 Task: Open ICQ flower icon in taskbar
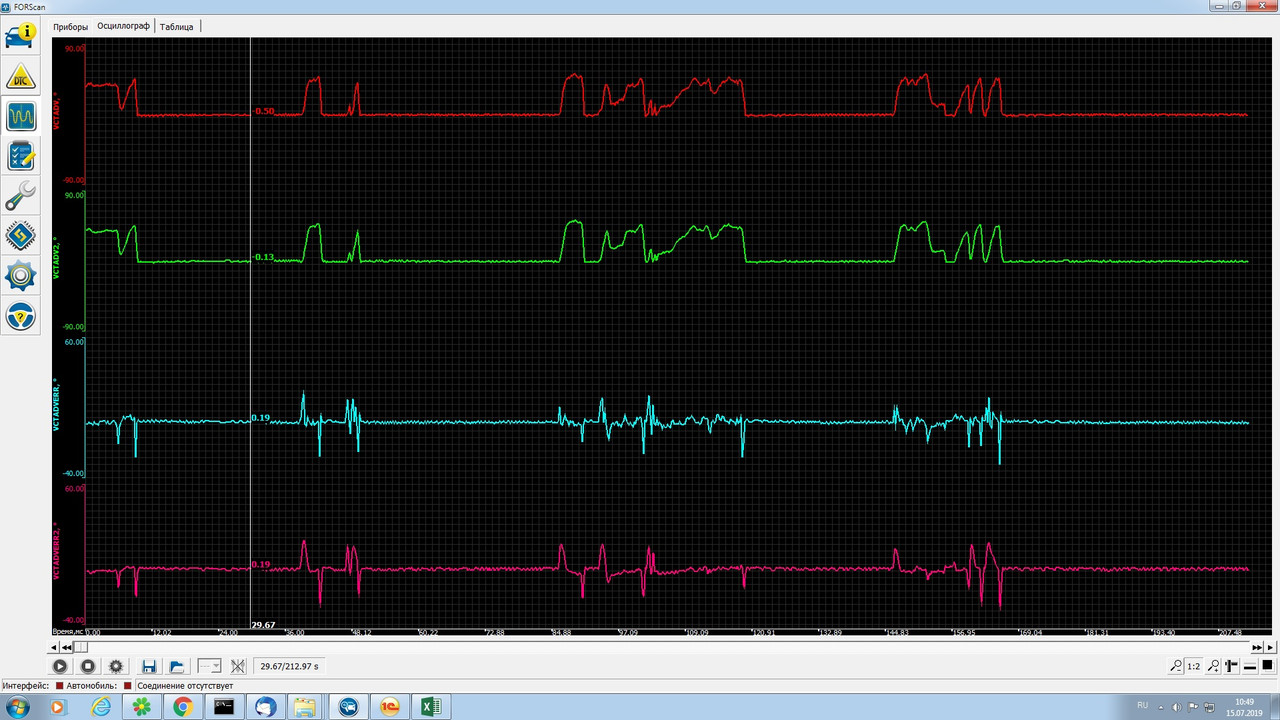pyautogui.click(x=143, y=707)
